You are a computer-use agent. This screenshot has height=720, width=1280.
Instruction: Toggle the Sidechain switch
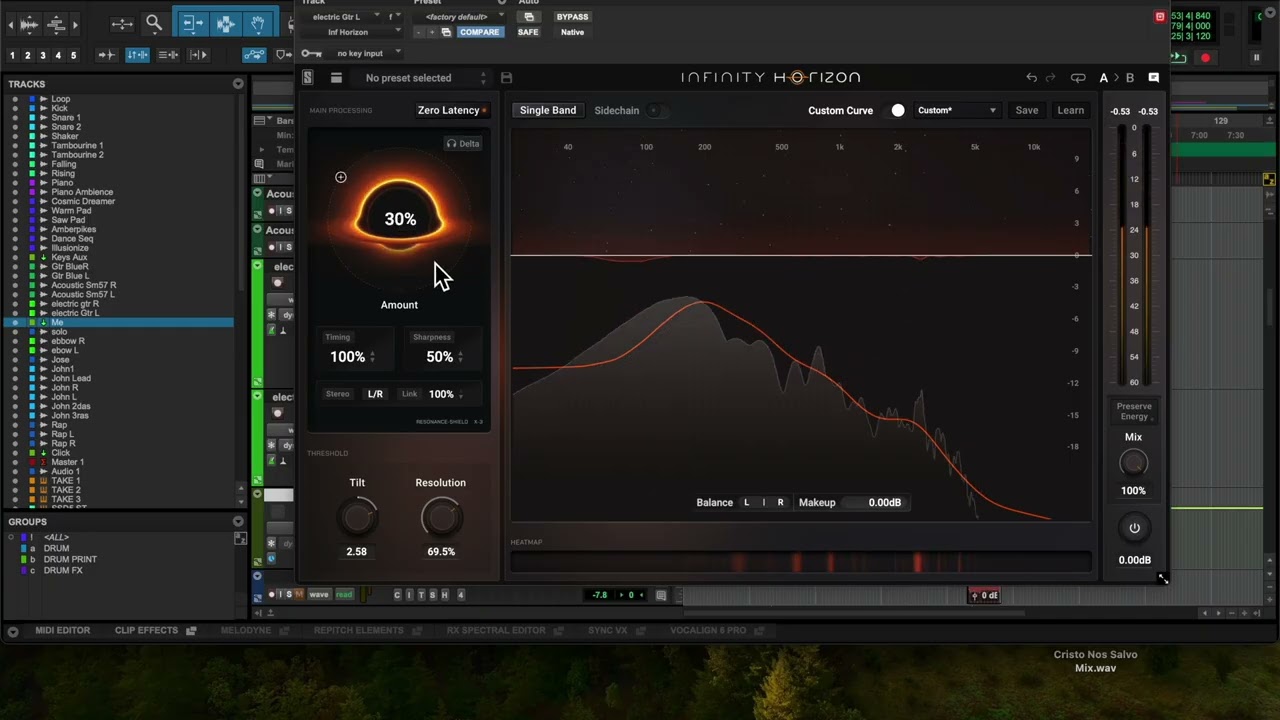click(x=656, y=110)
